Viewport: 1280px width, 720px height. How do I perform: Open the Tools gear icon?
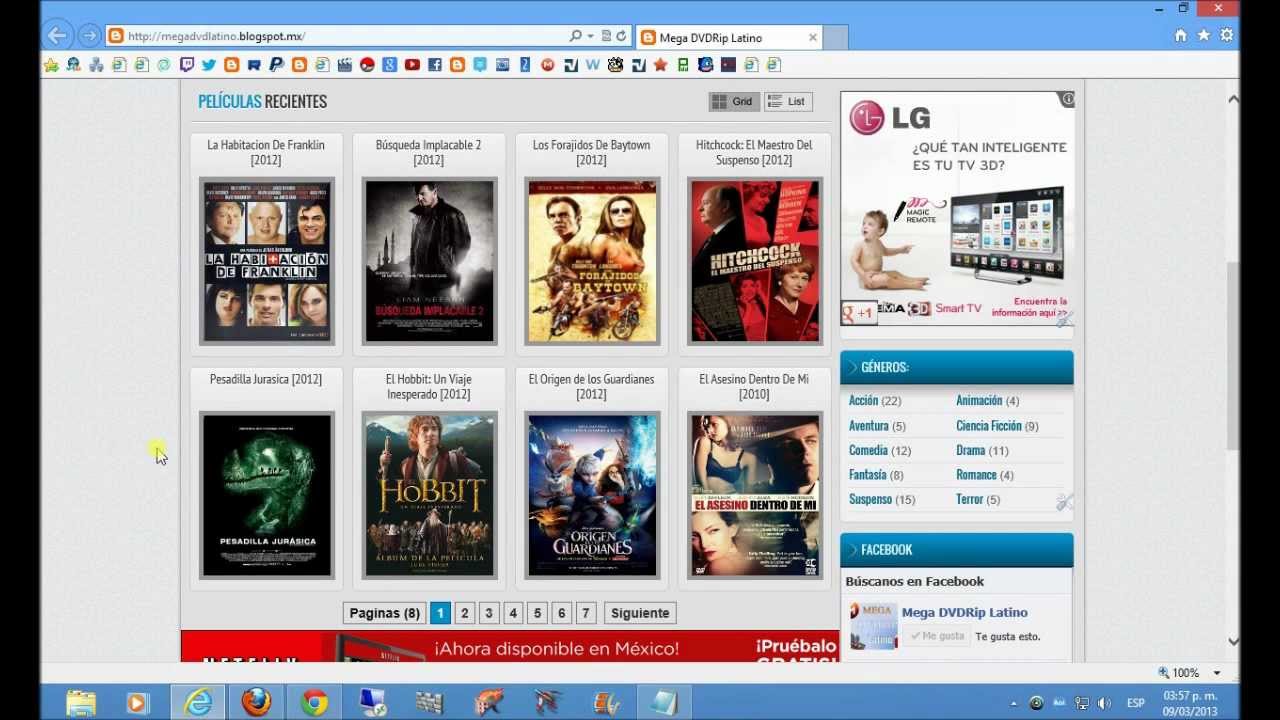[x=1227, y=35]
